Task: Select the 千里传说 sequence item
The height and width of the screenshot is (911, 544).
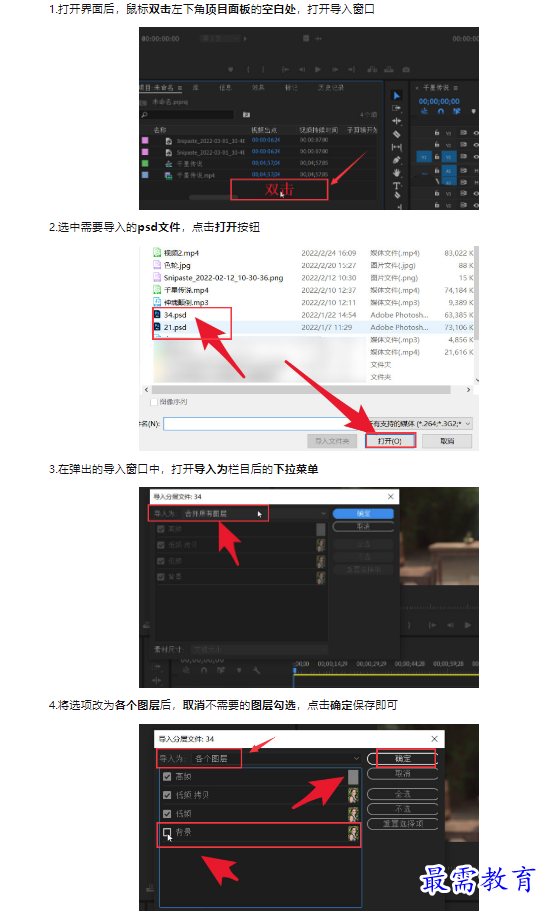Action: (191, 164)
